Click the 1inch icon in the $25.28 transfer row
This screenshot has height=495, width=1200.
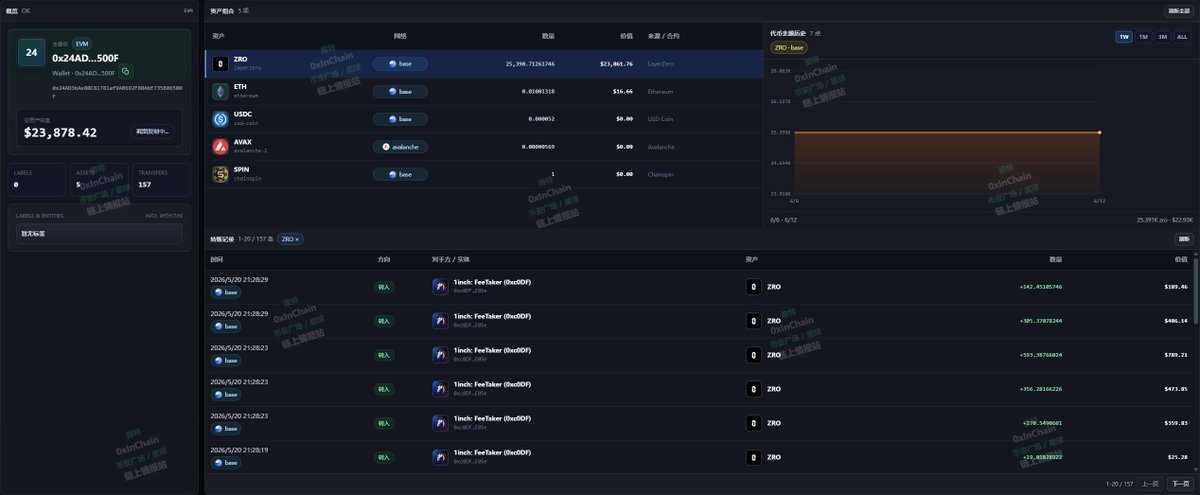pyautogui.click(x=440, y=457)
